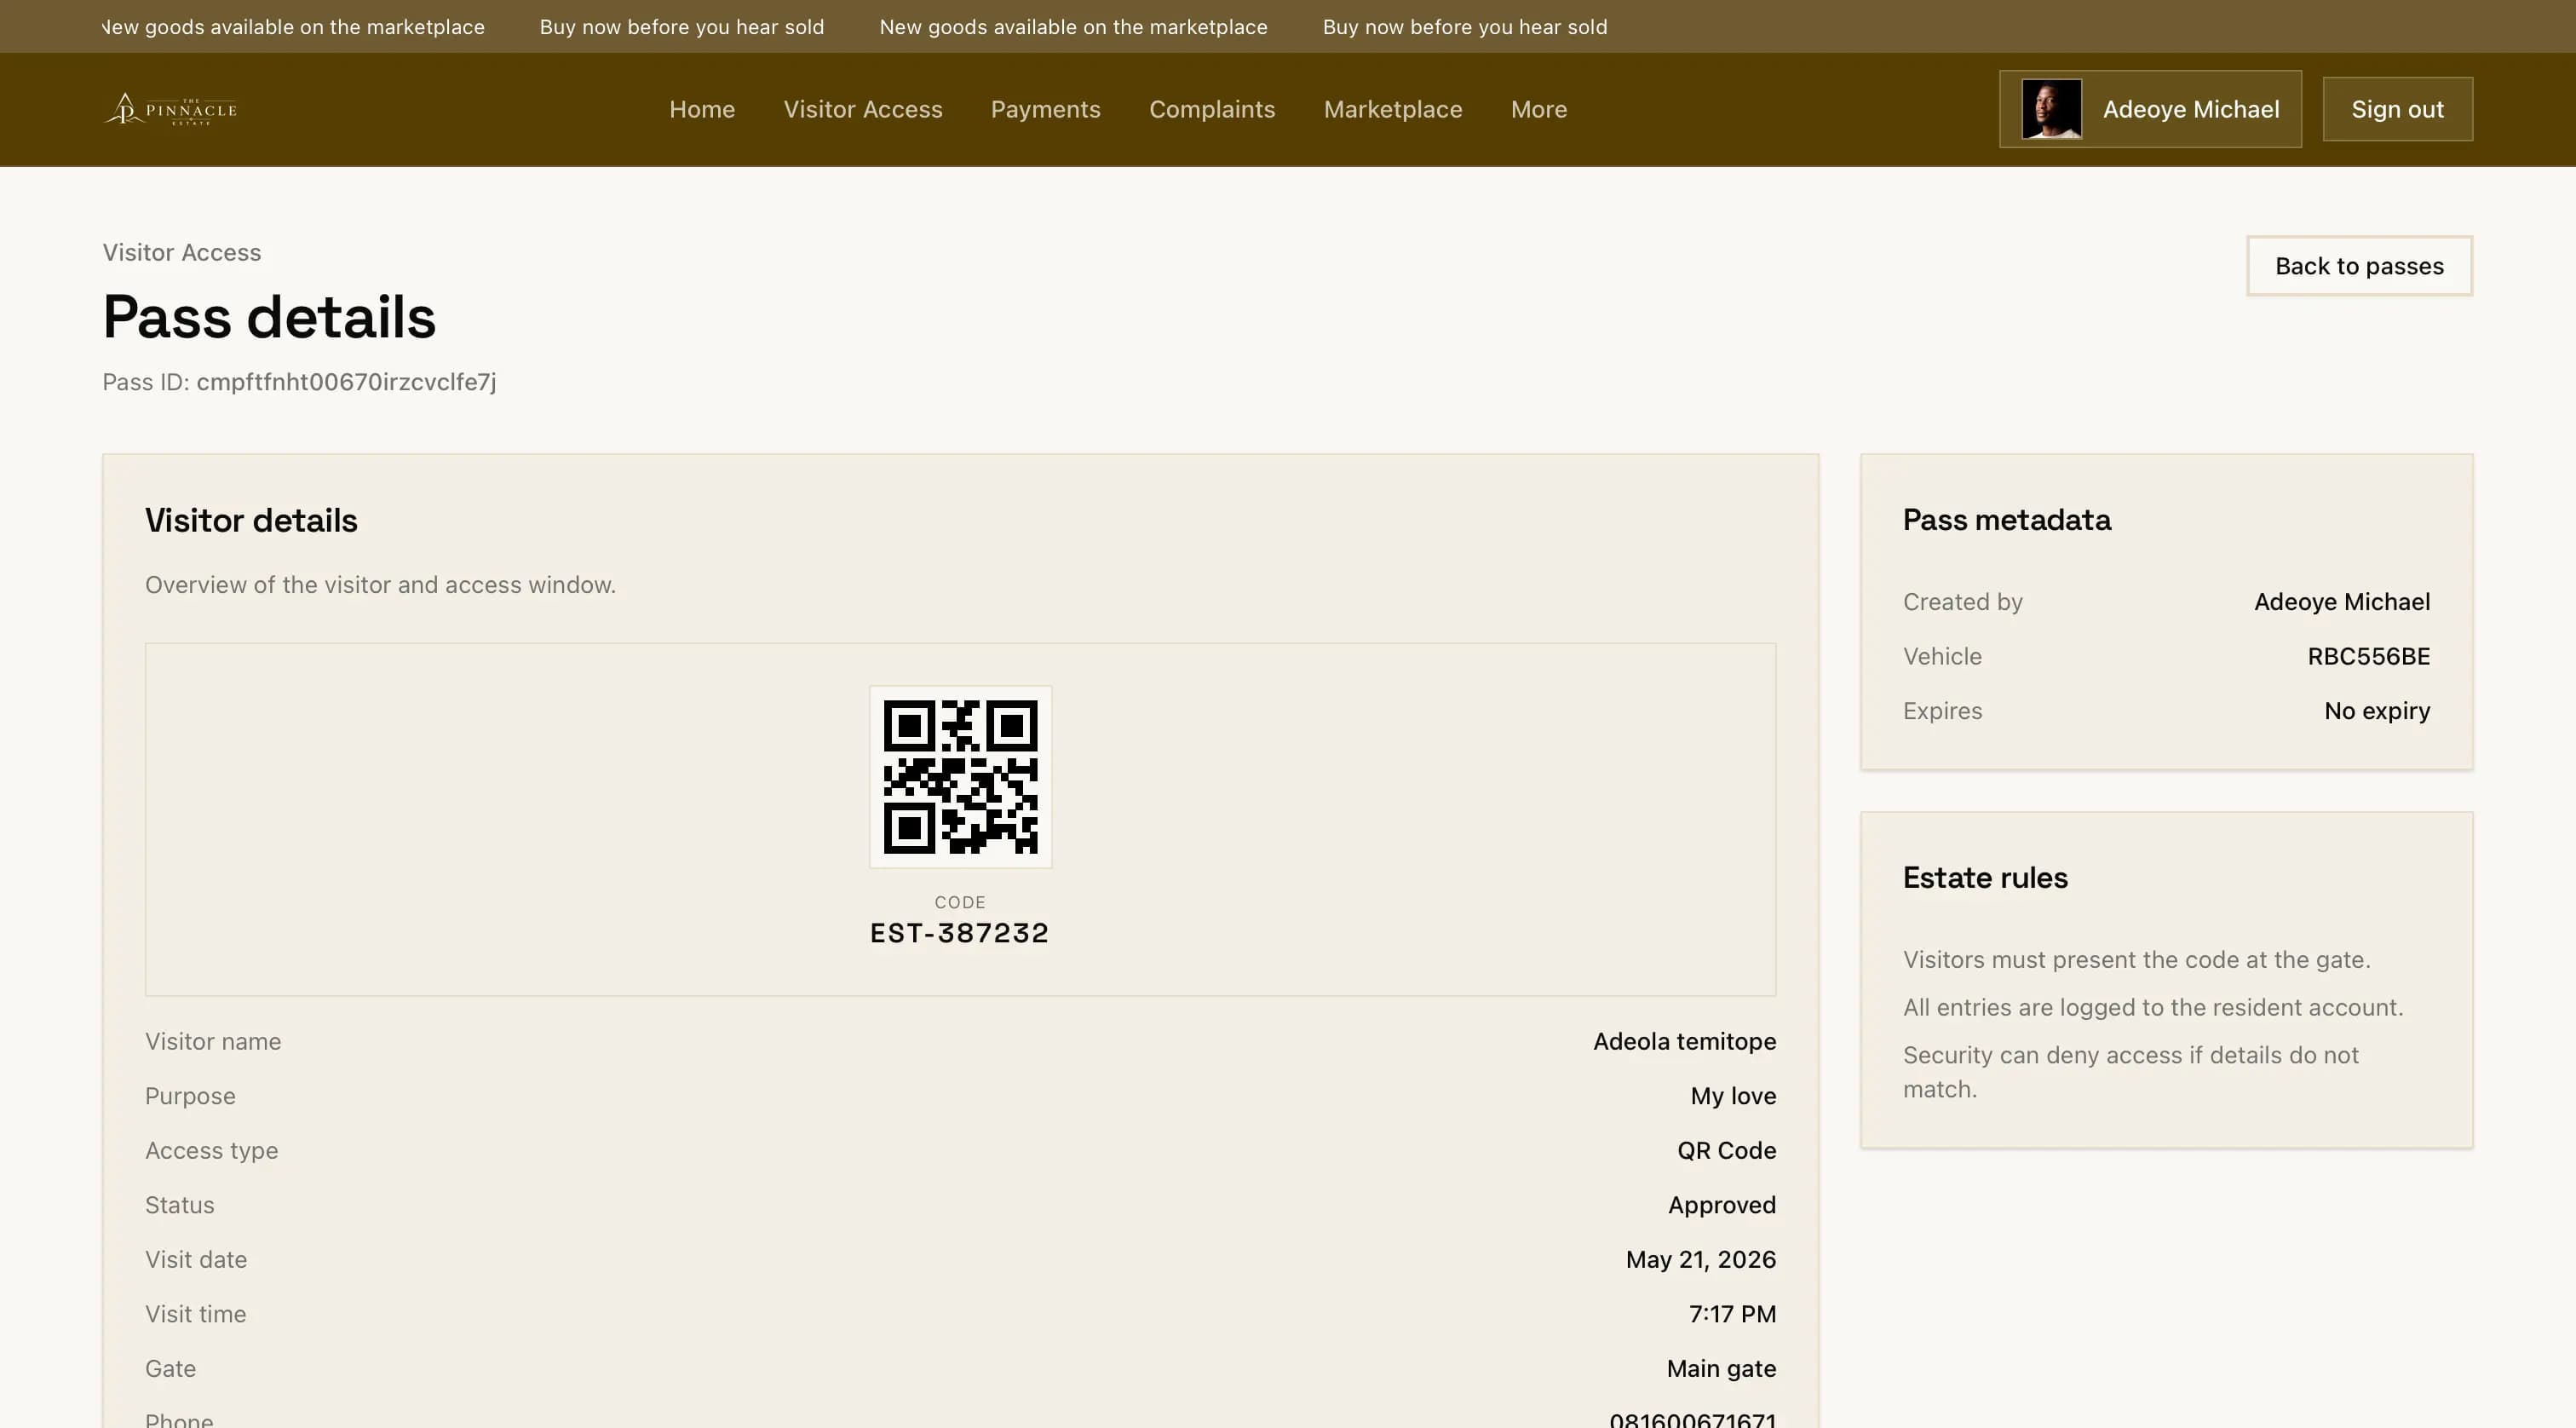Open the Marketplace section
Image resolution: width=2576 pixels, height=1428 pixels.
click(1393, 109)
